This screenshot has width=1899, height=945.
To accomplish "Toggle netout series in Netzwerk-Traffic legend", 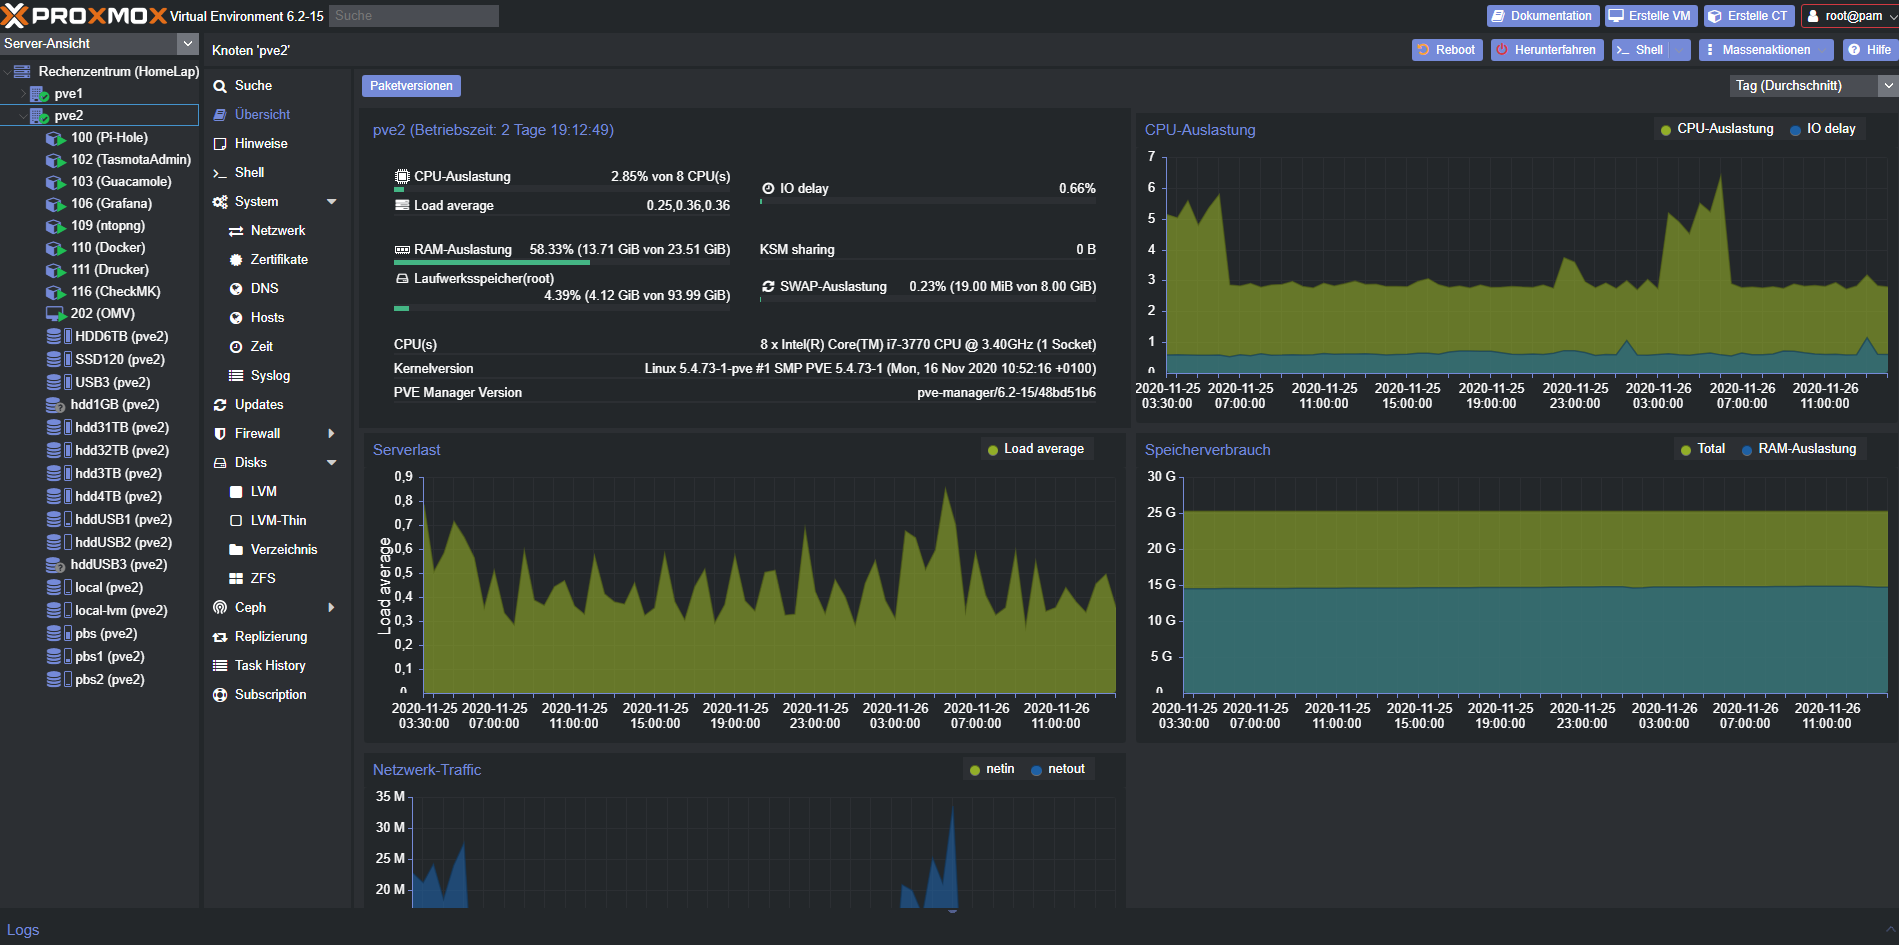I will pos(1058,769).
